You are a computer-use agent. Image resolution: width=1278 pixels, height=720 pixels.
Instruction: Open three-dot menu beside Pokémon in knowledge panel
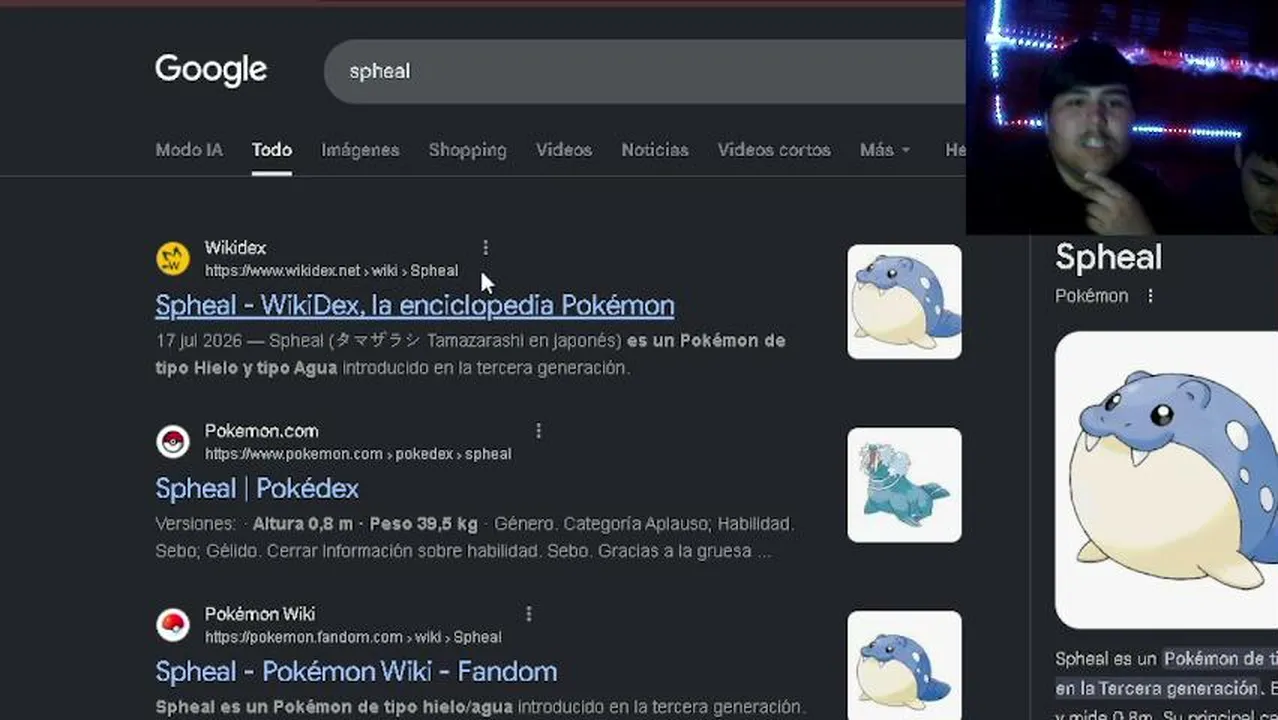(1150, 296)
